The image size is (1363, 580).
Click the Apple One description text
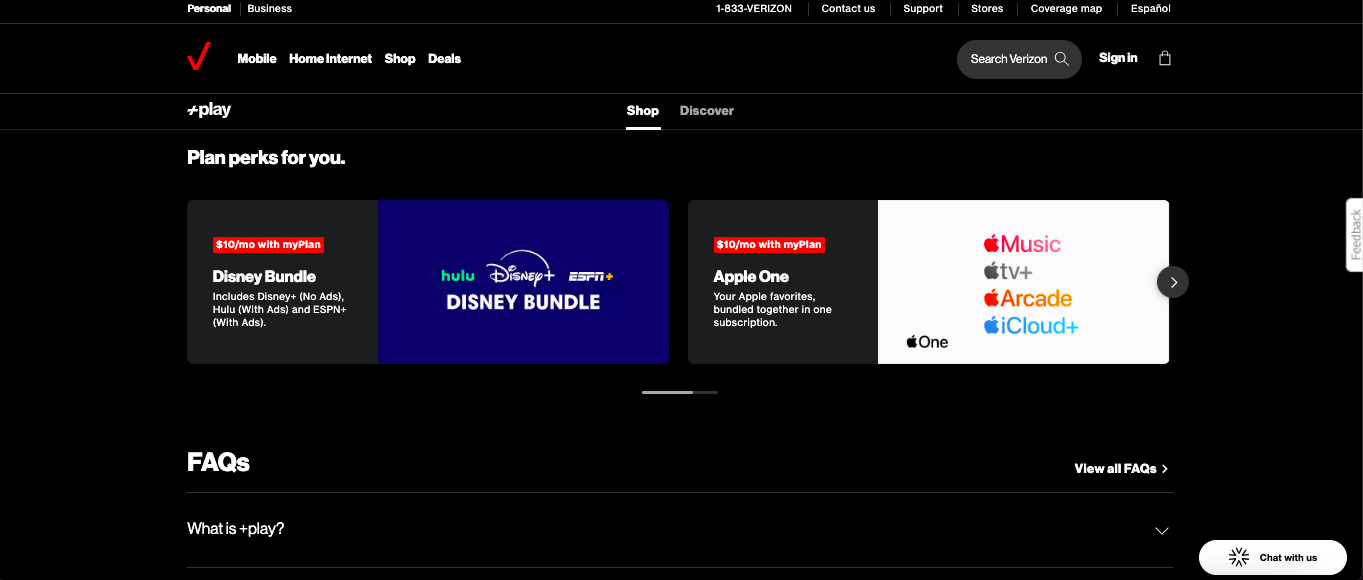[x=773, y=310]
